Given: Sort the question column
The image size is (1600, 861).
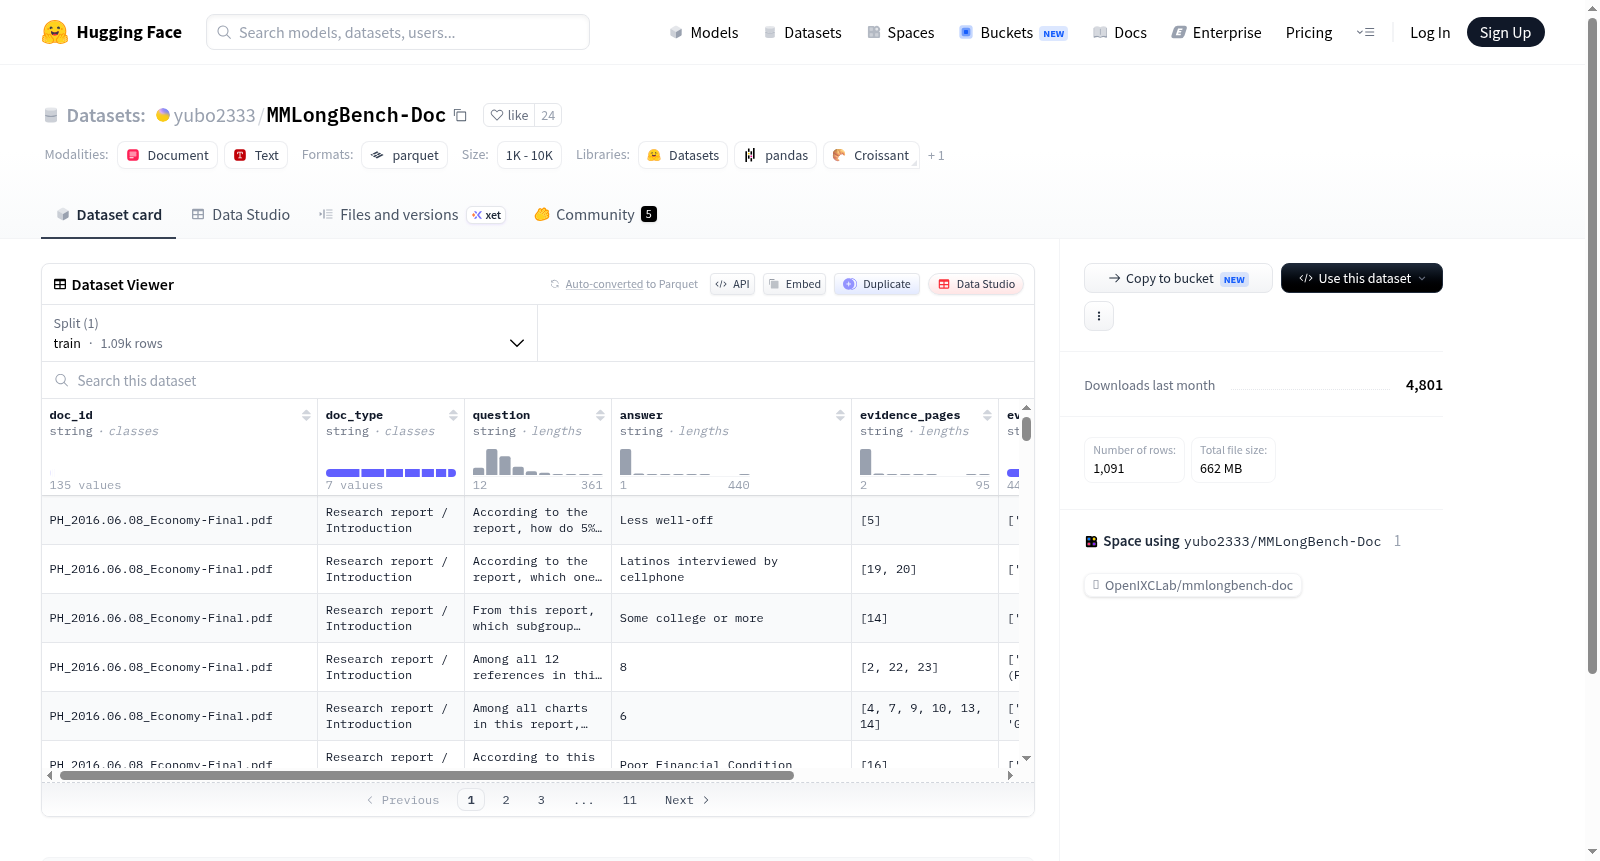Looking at the screenshot, I should coord(600,415).
